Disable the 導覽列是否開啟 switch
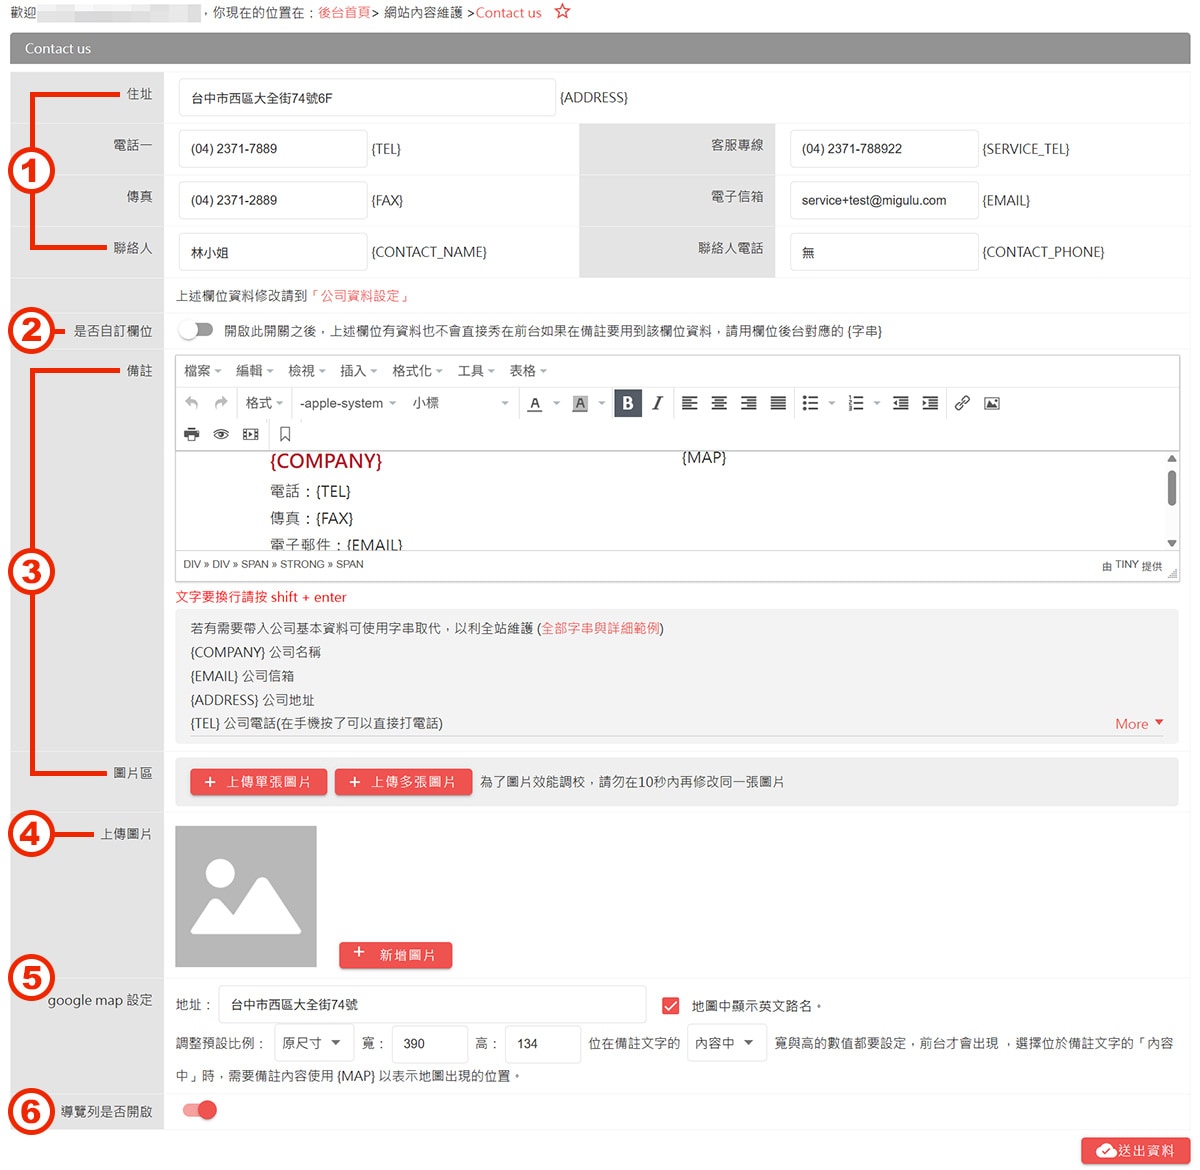The image size is (1200, 1170). click(x=200, y=1110)
